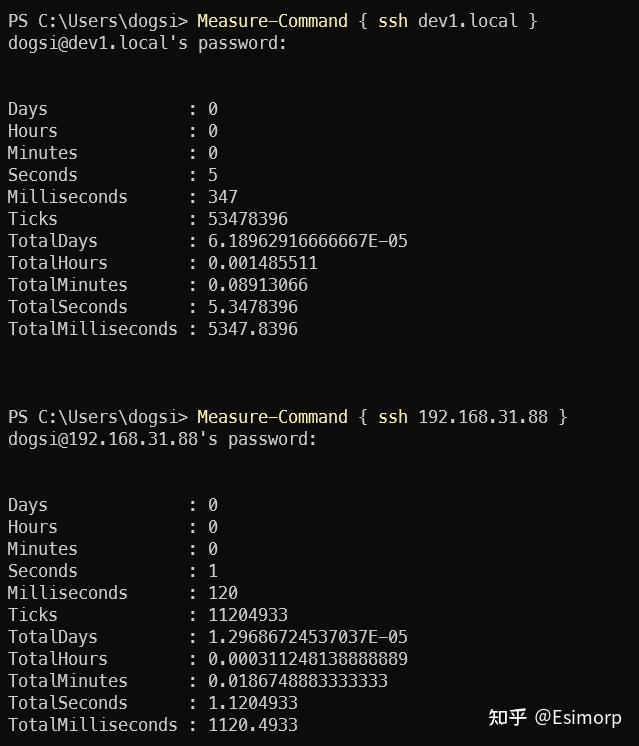639x746 pixels.
Task: Click the Ticks value 53478396
Action: [248, 219]
